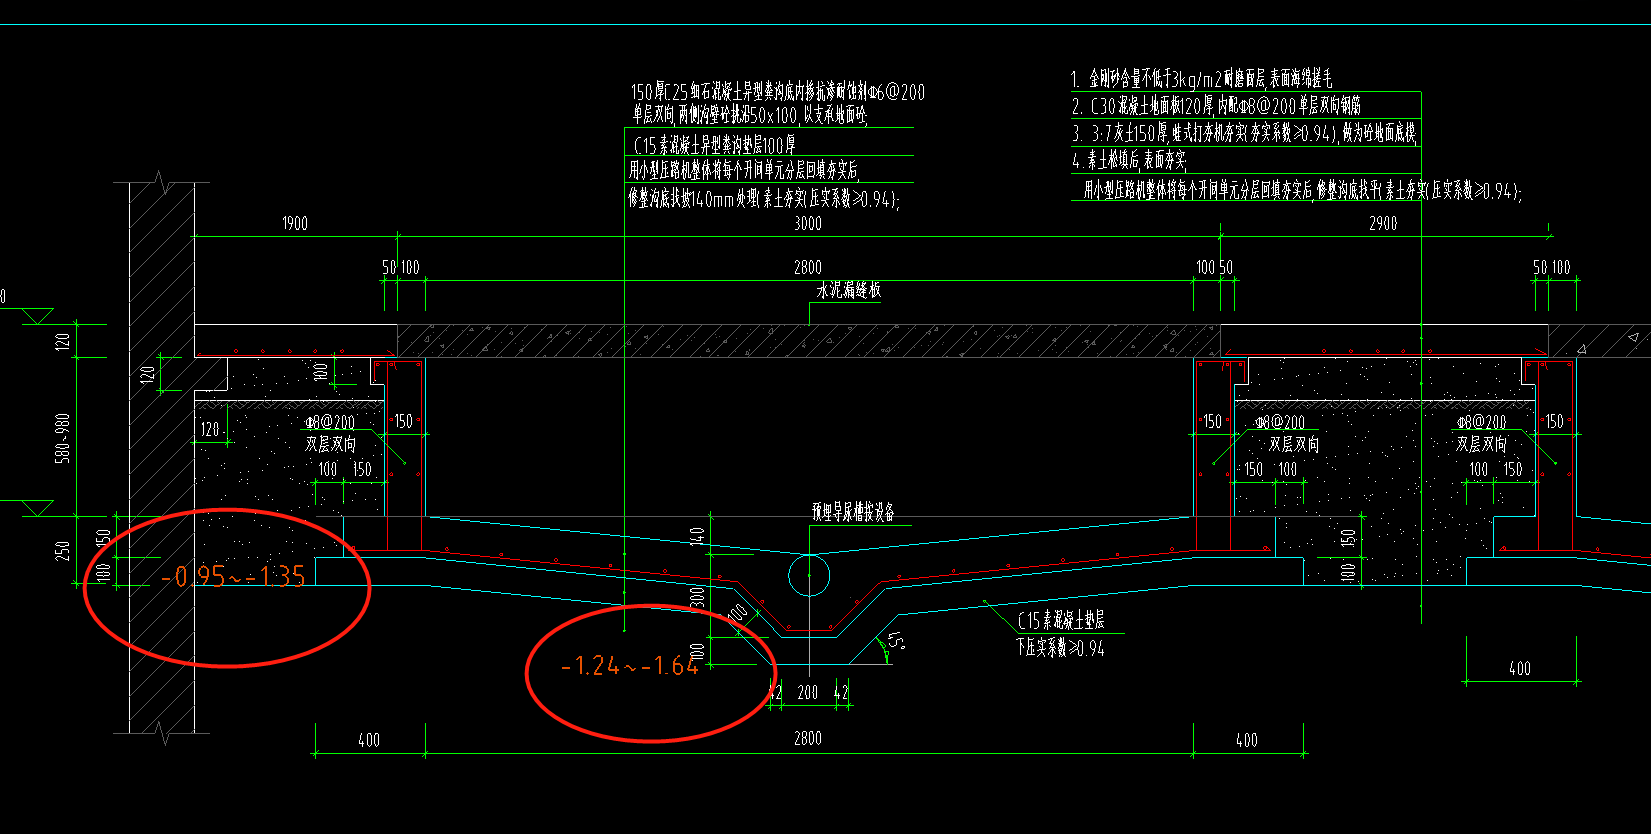
Task: Click the orange elevation text -0.95~-1.35
Action: coord(233,576)
